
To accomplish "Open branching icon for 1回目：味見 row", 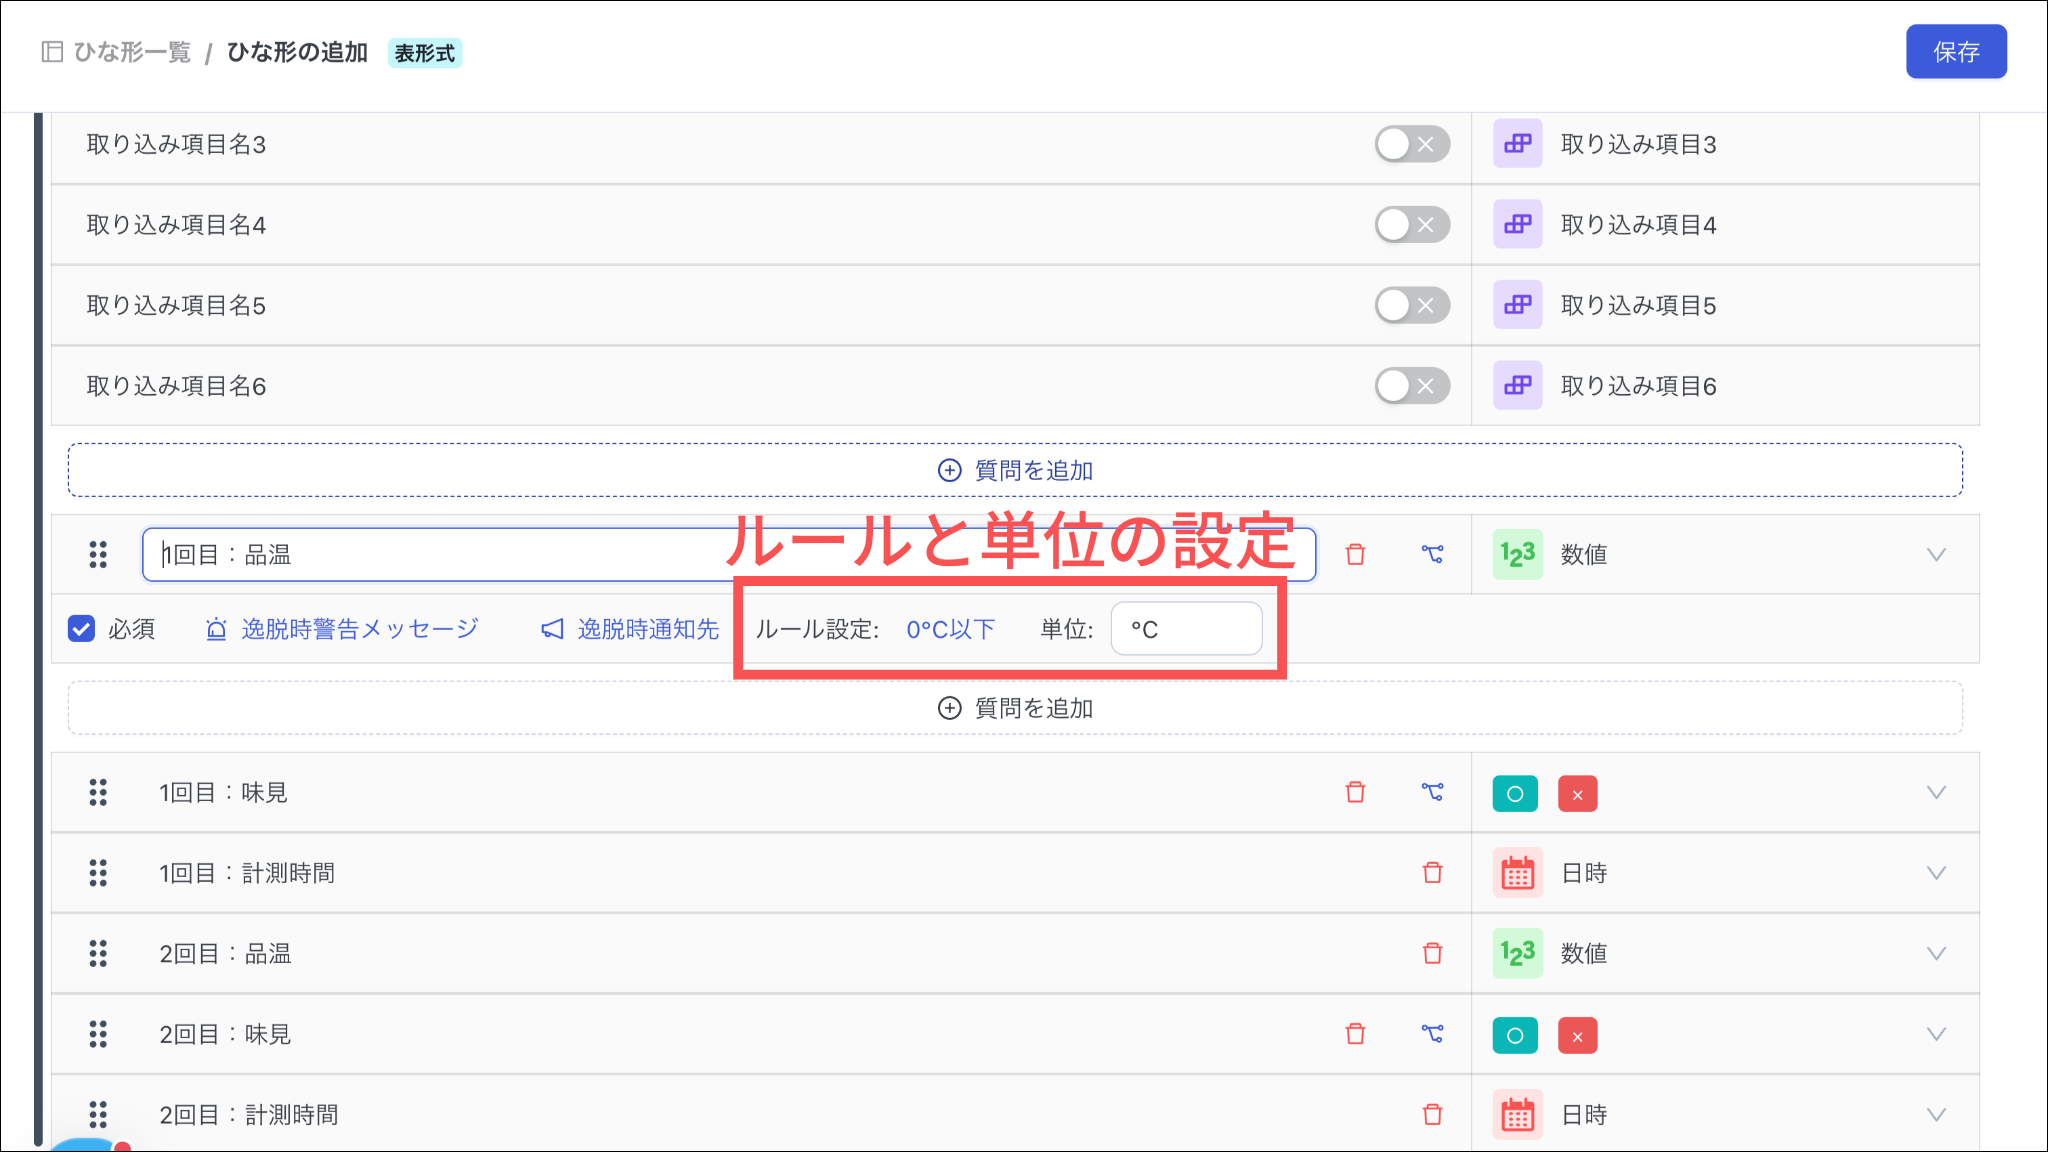I will (1432, 792).
